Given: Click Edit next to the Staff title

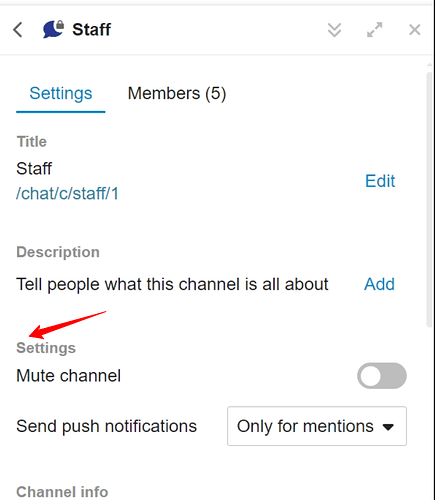Looking at the screenshot, I should 380,181.
